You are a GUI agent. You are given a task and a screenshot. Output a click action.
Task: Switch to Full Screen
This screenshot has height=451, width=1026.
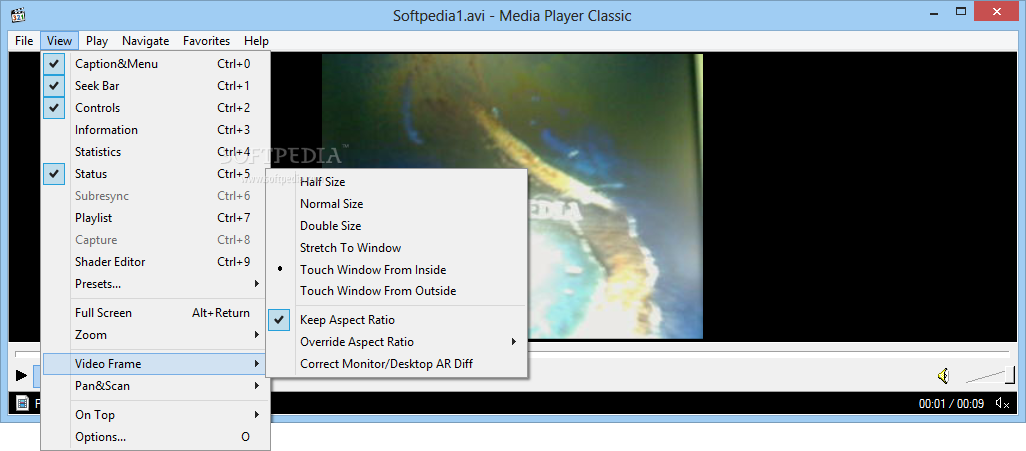pyautogui.click(x=156, y=313)
